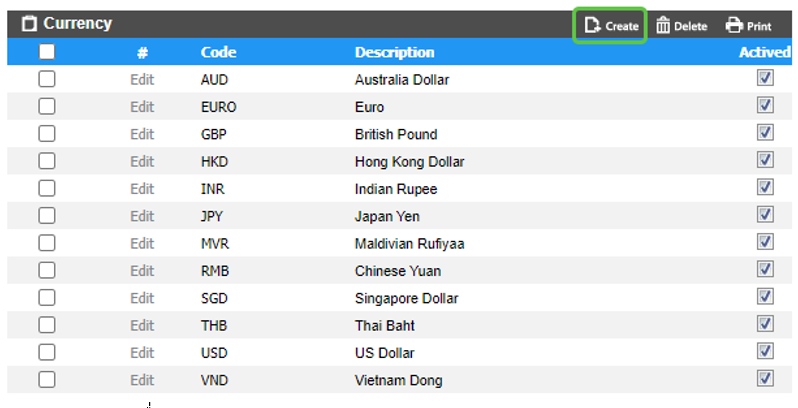
Task: Tick the row checkbox for JPY
Action: coord(47,216)
